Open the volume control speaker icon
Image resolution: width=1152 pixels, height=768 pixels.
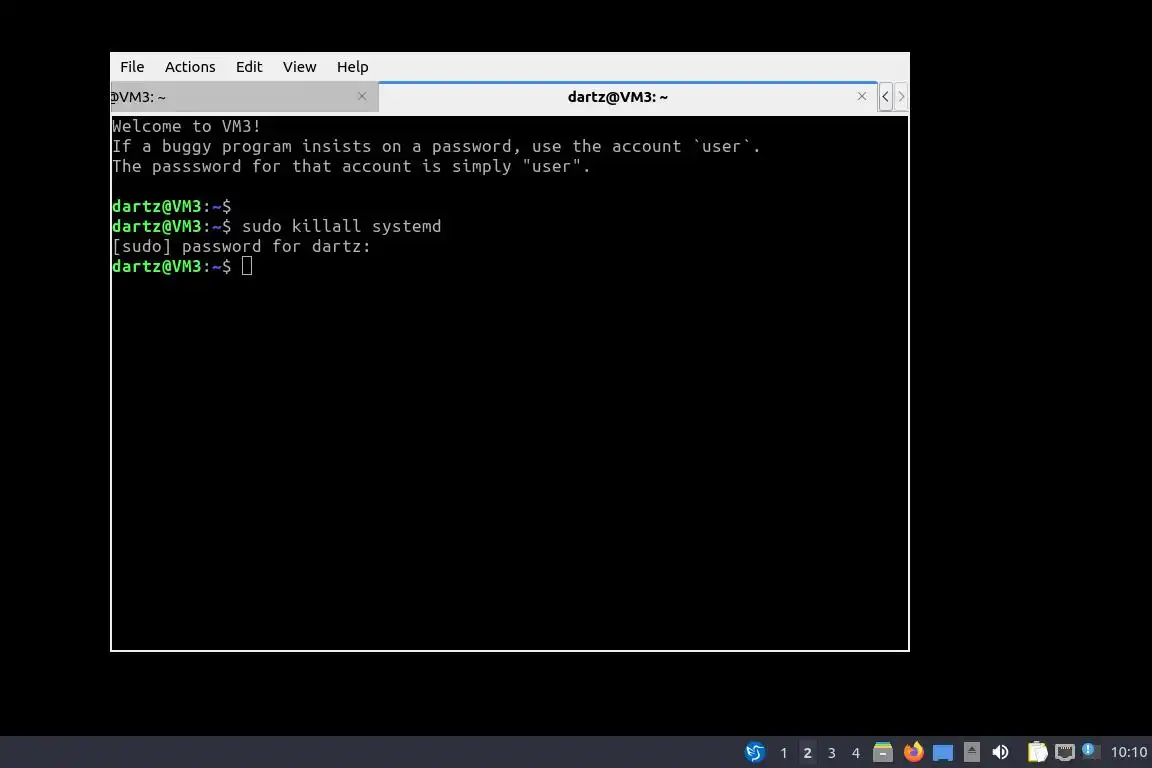[x=1000, y=752]
